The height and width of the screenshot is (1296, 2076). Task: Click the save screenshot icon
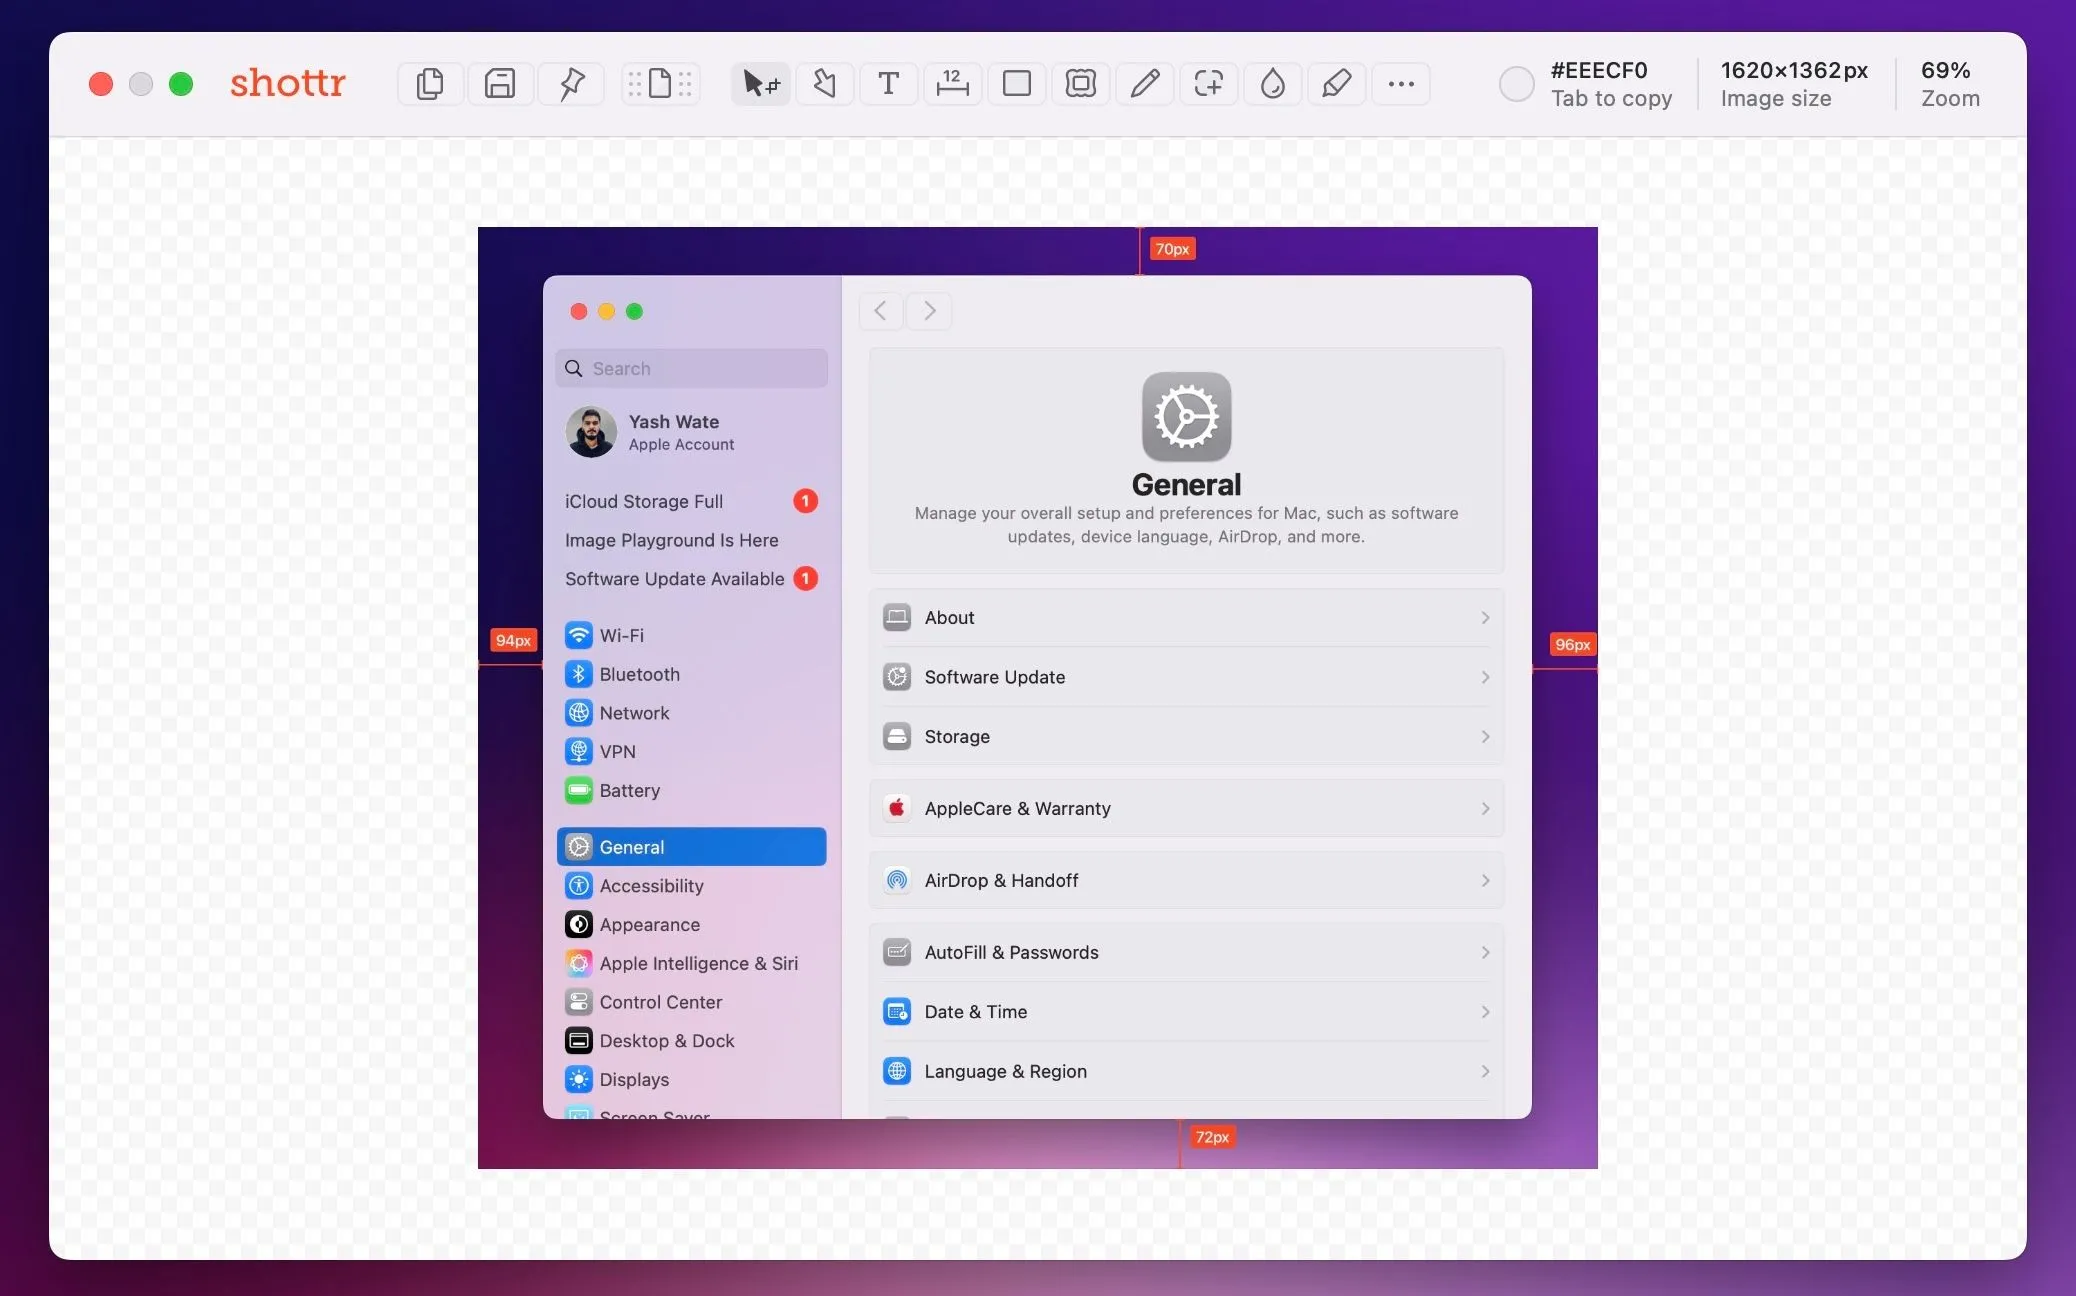[500, 84]
